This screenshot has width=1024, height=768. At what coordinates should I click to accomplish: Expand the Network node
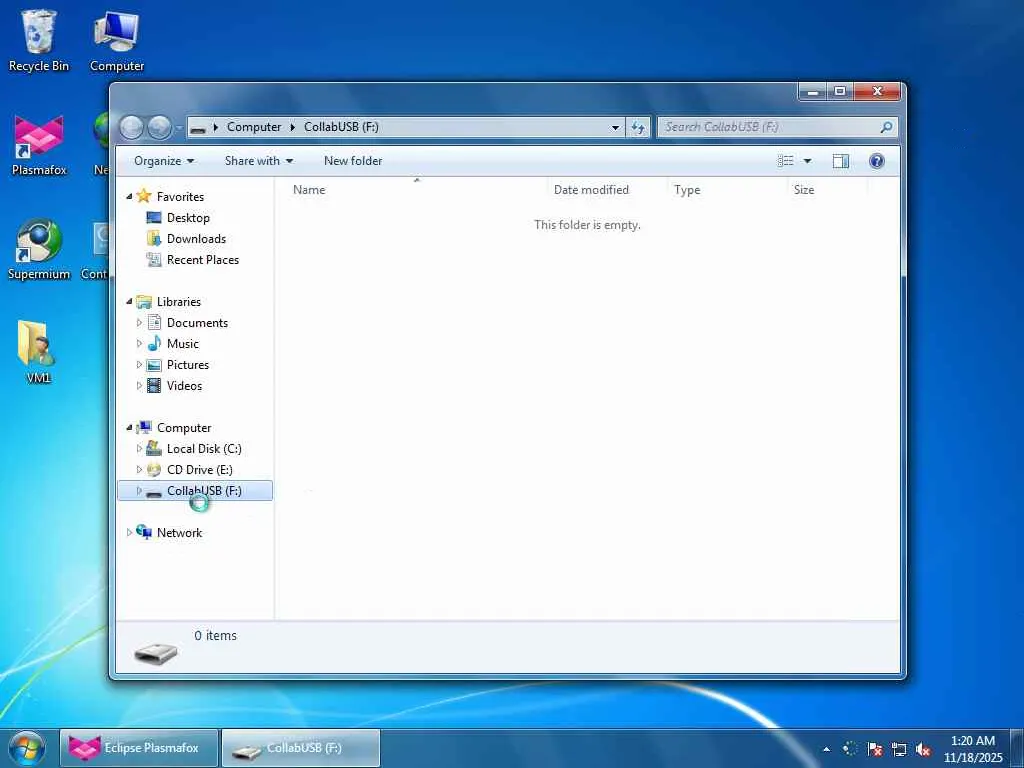(129, 532)
